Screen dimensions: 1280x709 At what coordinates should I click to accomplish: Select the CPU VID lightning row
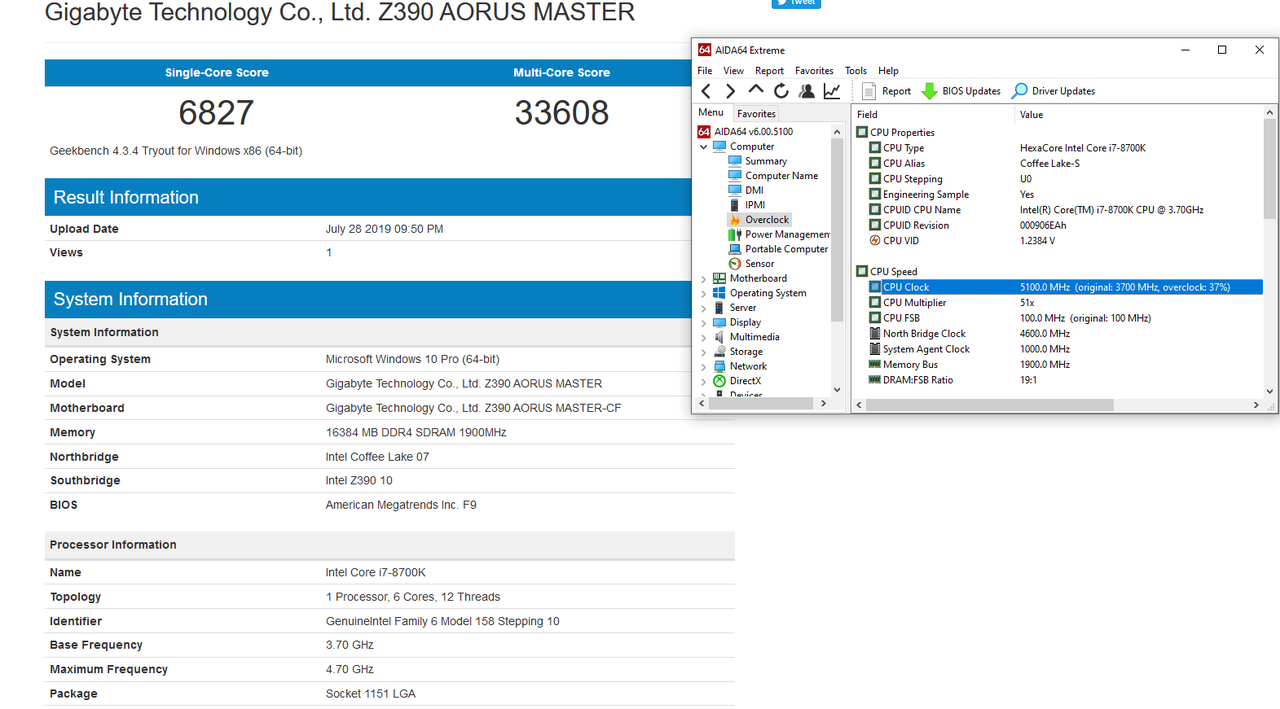(x=1060, y=241)
